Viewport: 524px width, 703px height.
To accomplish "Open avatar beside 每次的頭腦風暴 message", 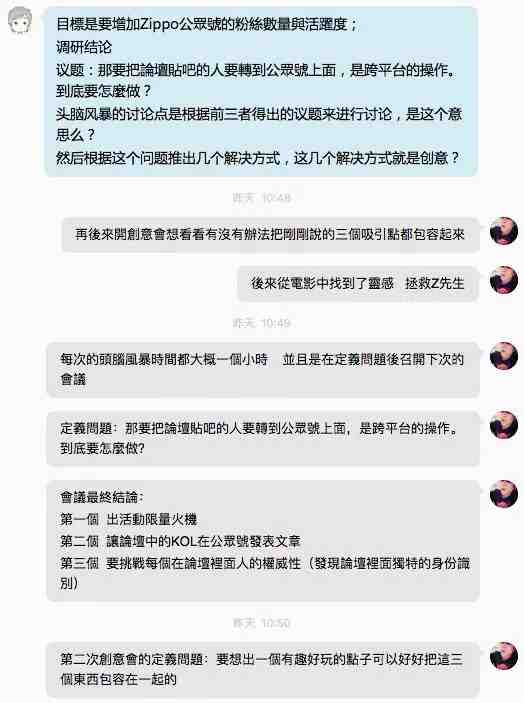I will (504, 356).
